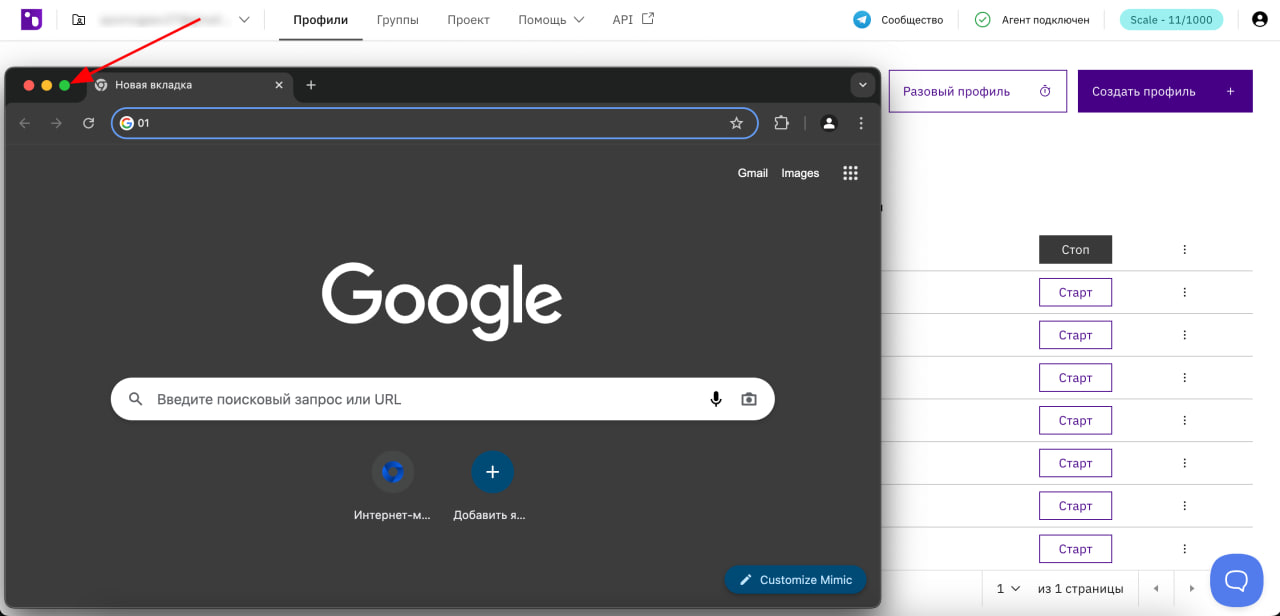Viewport: 1280px width, 616px height.
Task: Open the Проект tab
Action: (468, 20)
